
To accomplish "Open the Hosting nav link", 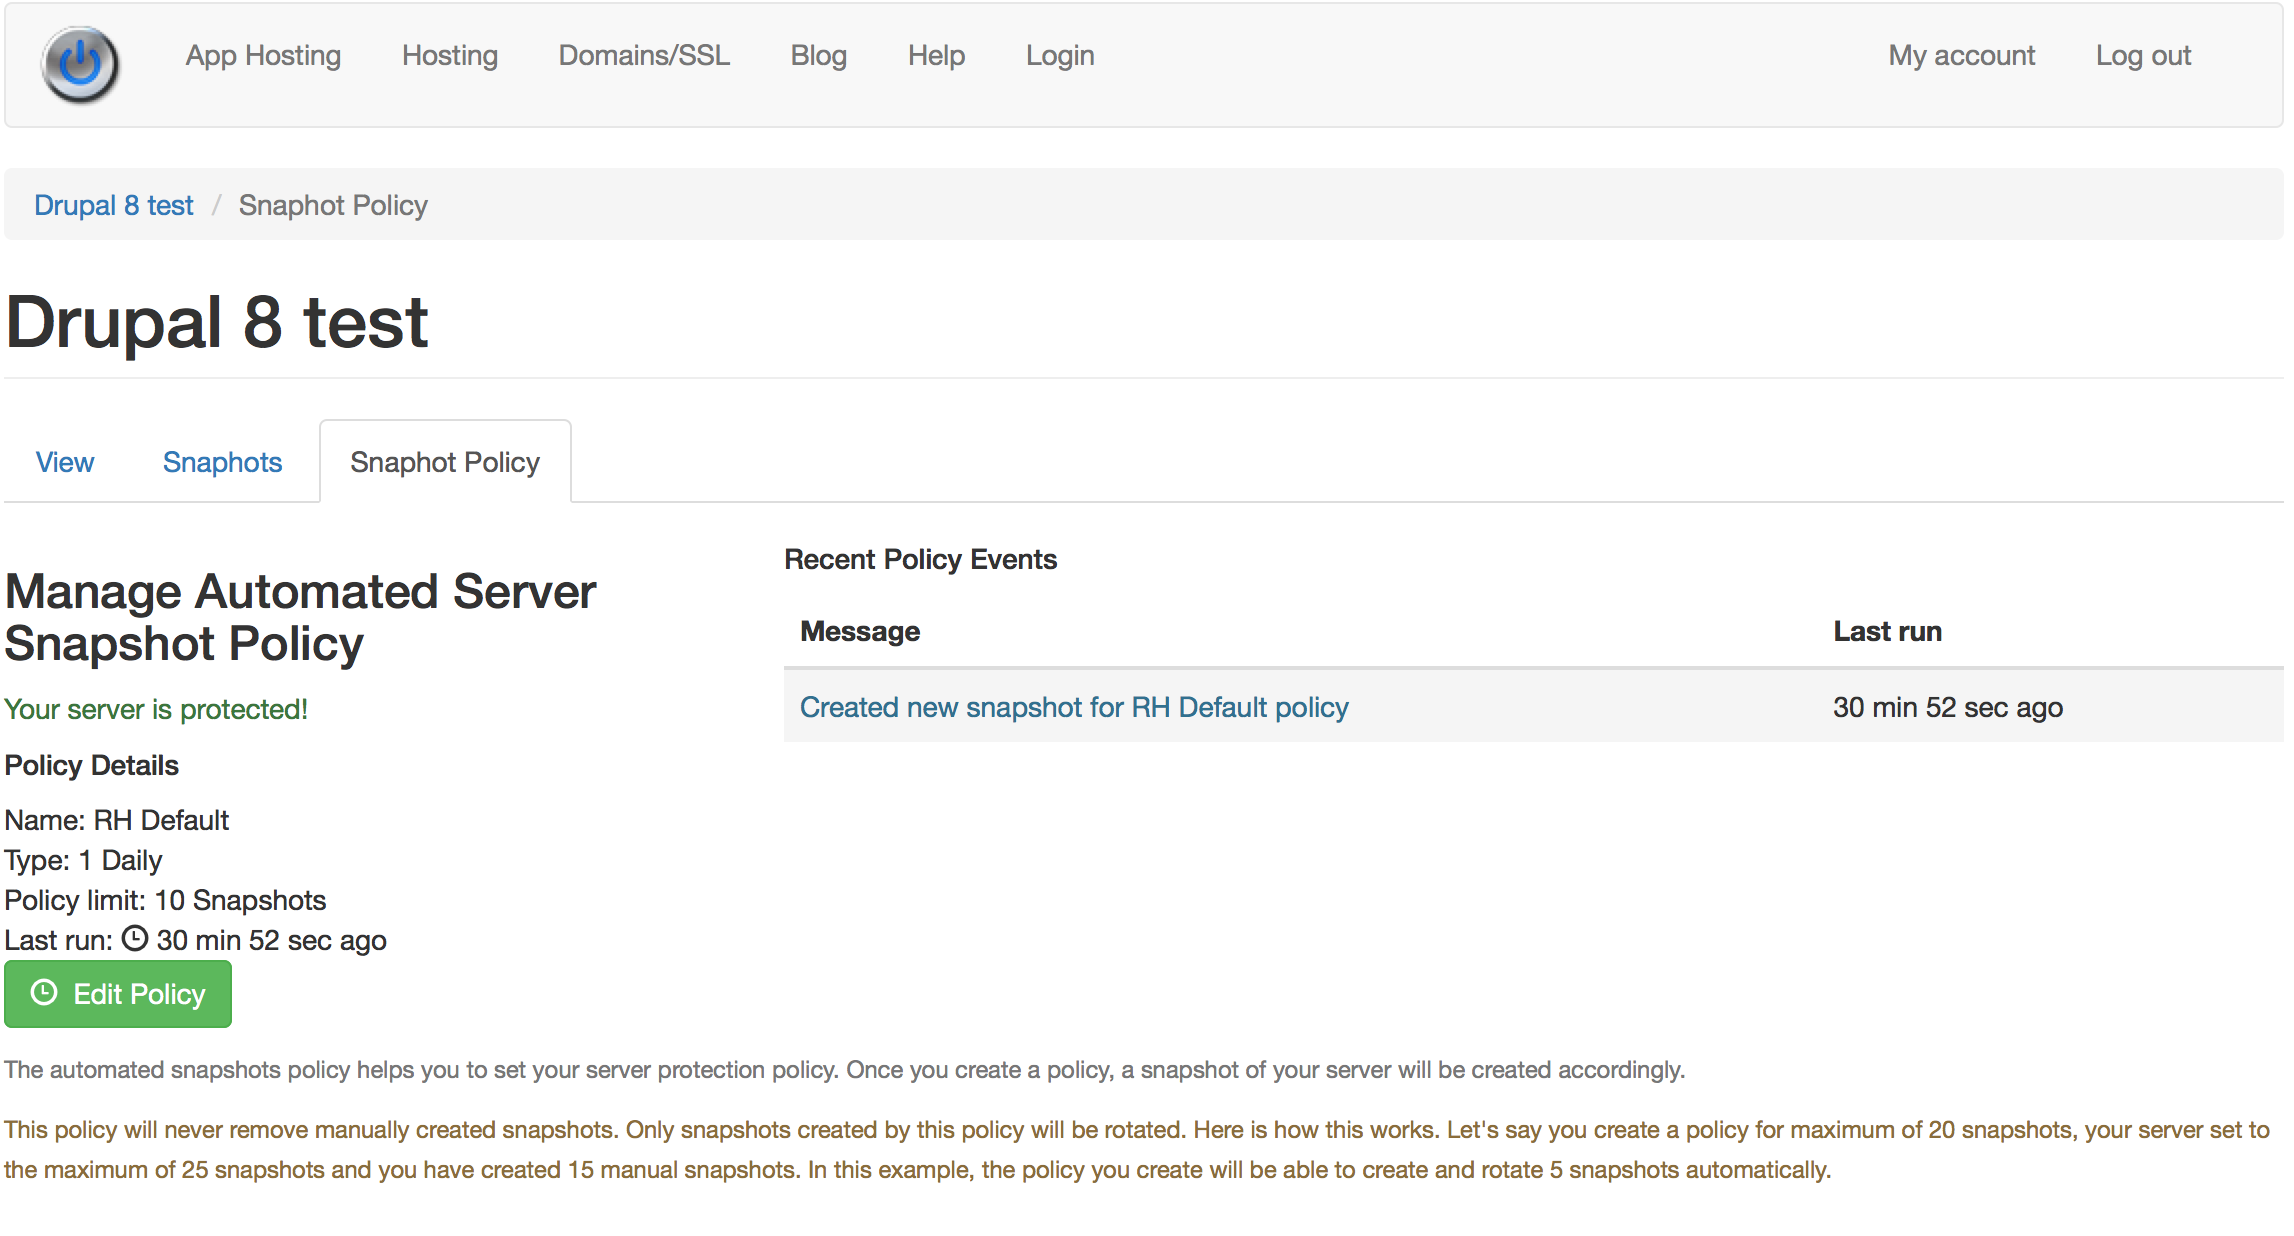I will tap(450, 56).
